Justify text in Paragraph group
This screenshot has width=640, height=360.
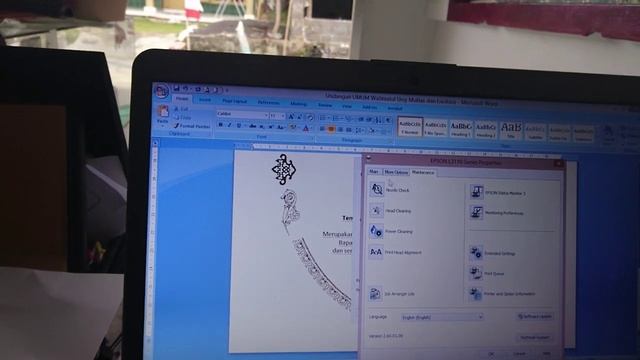[x=349, y=130]
